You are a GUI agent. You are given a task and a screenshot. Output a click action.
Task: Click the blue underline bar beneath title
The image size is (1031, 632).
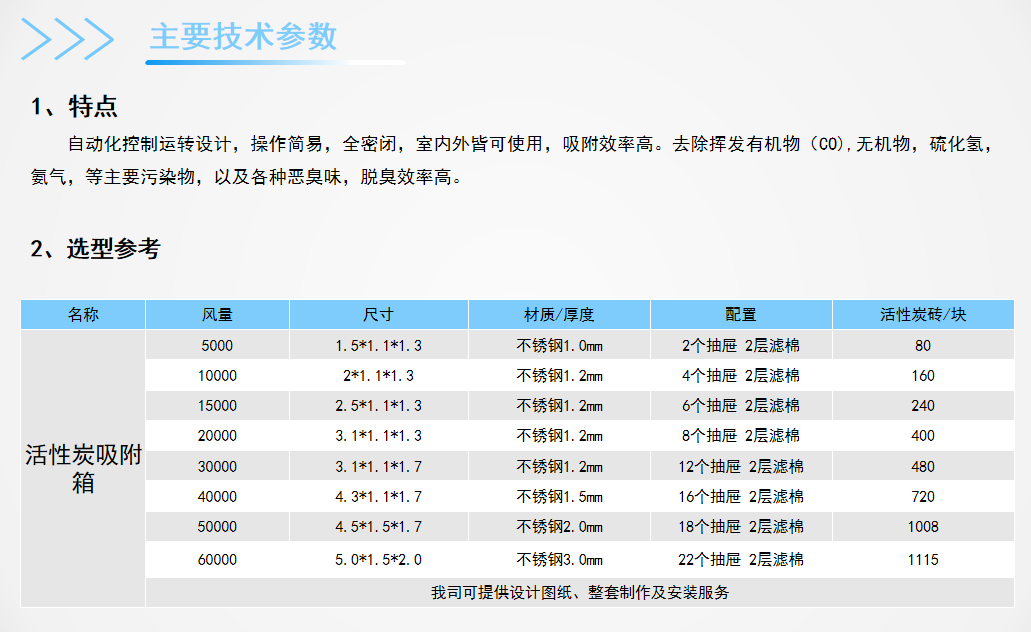[x=275, y=62]
